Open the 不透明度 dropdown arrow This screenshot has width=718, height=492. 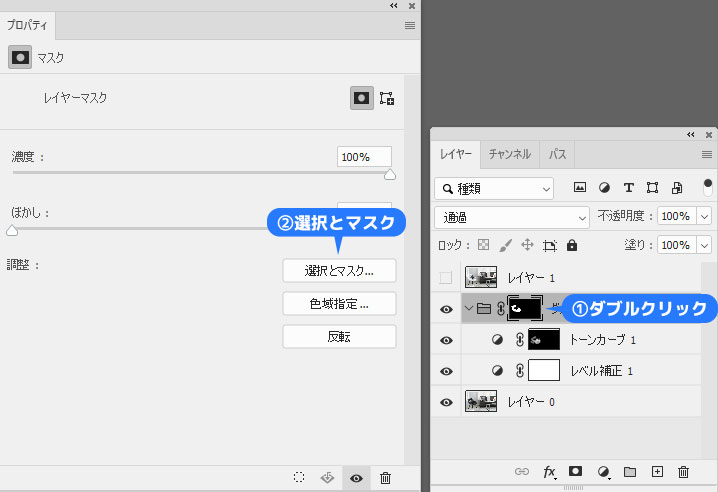click(x=704, y=216)
